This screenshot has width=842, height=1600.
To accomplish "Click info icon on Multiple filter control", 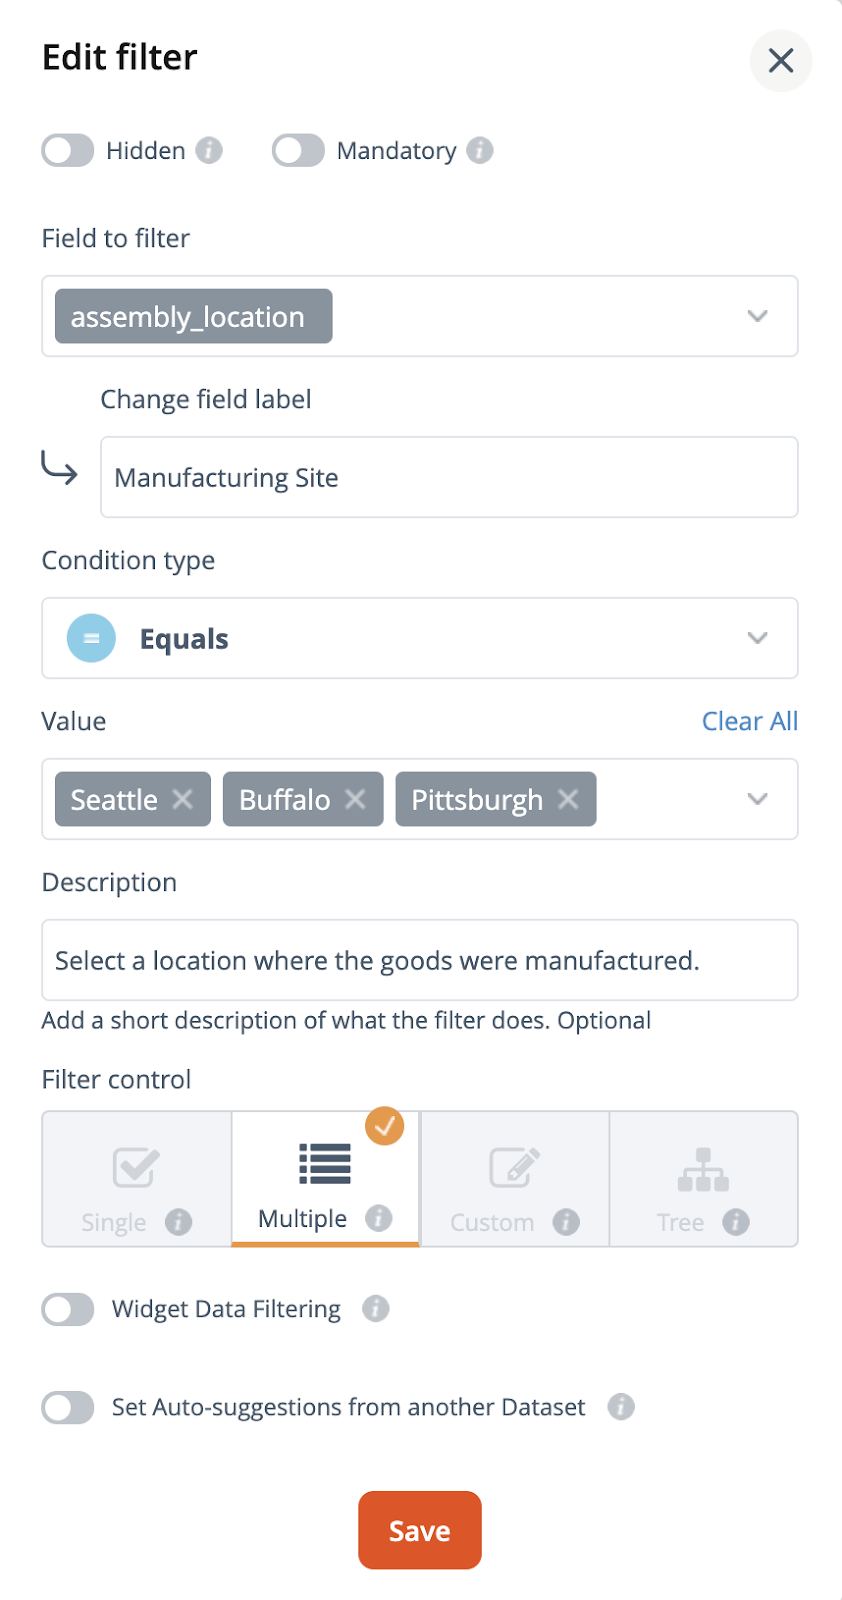I will (379, 1218).
